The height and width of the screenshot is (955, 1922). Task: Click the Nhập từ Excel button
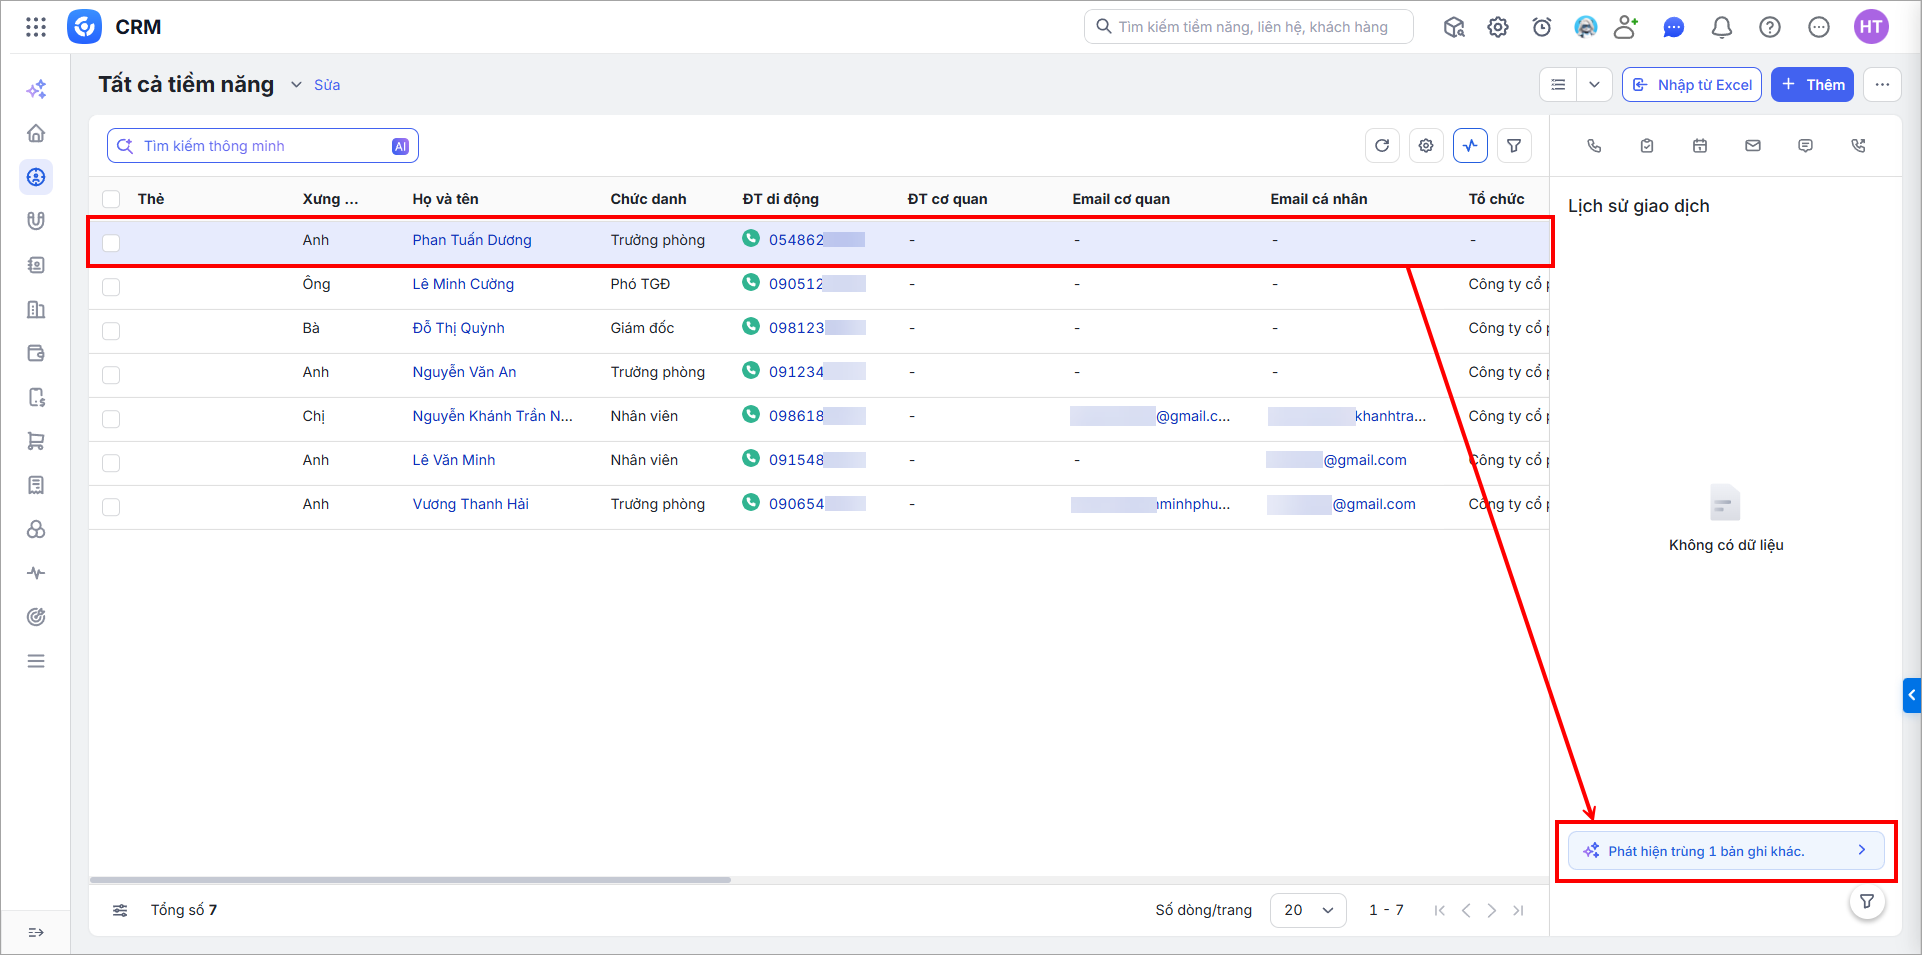[1692, 85]
